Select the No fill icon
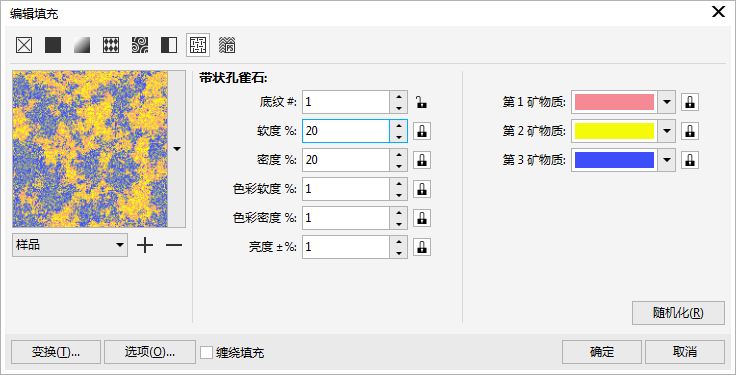 point(24,46)
